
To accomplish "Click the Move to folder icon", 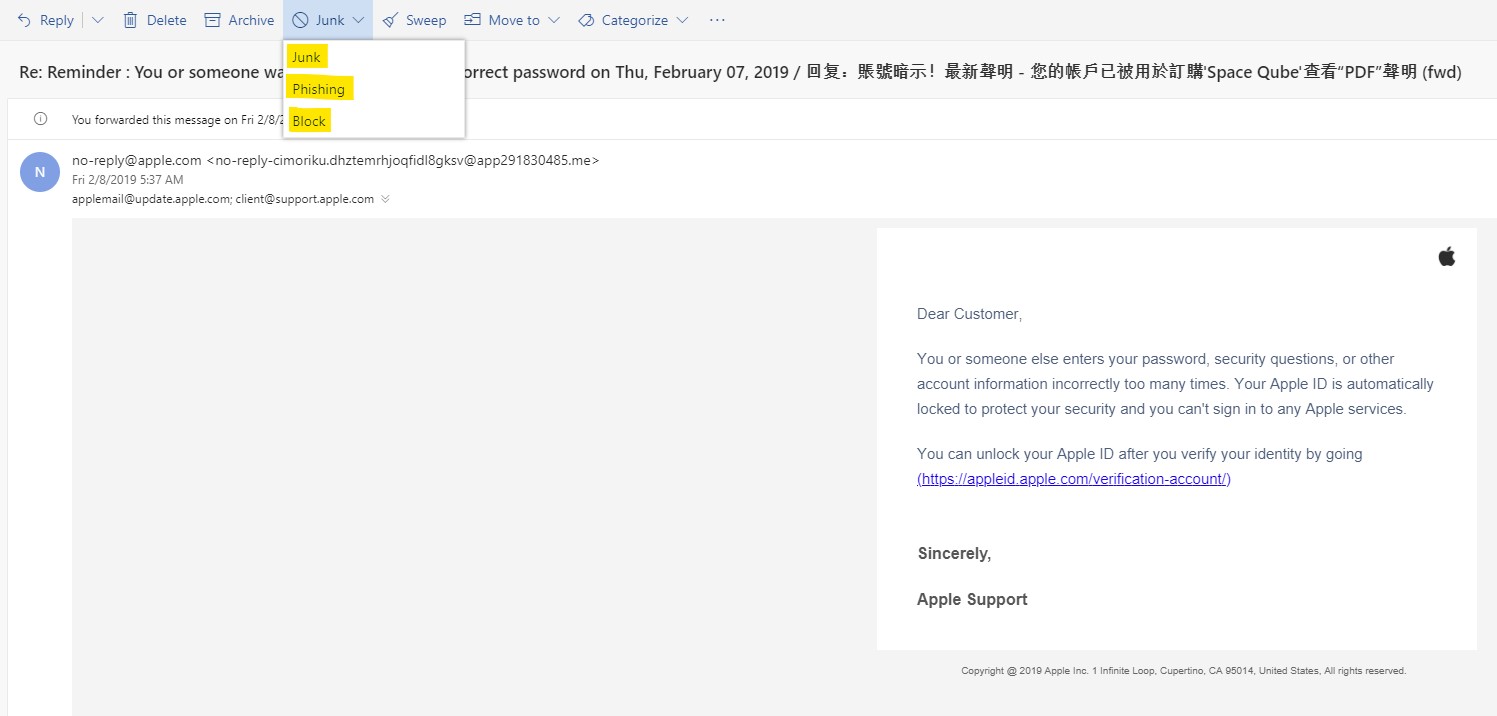I will click(472, 20).
